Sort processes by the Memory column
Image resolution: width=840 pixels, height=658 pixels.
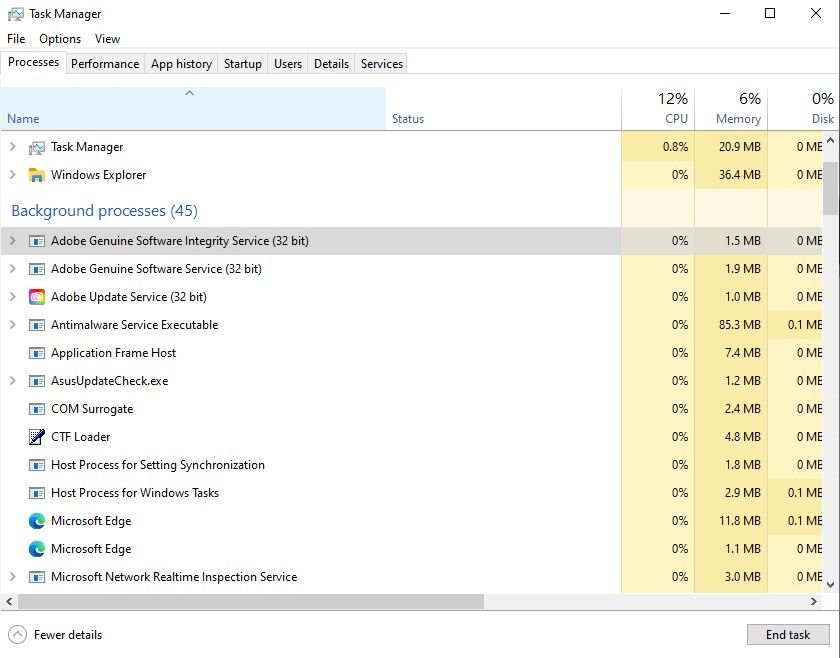coord(731,108)
